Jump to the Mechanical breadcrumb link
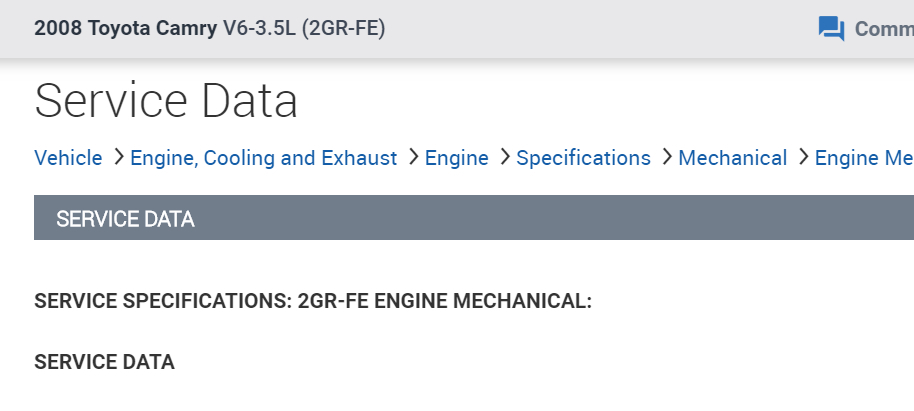Image resolution: width=914 pixels, height=411 pixels. click(733, 158)
